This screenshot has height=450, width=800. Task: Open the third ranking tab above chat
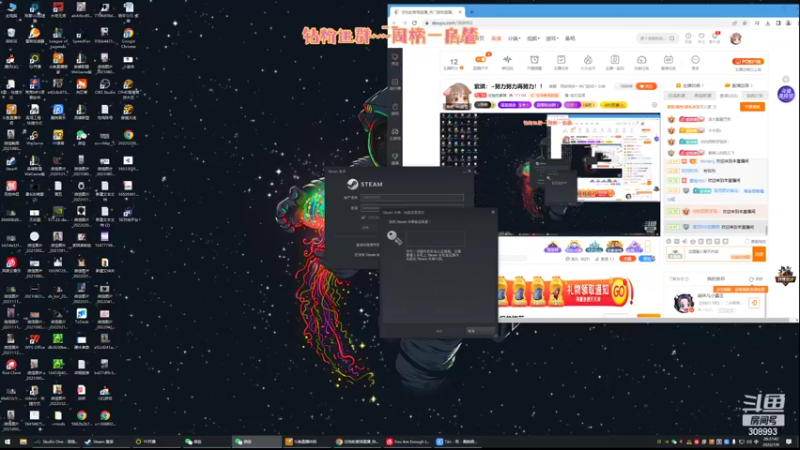point(729,95)
